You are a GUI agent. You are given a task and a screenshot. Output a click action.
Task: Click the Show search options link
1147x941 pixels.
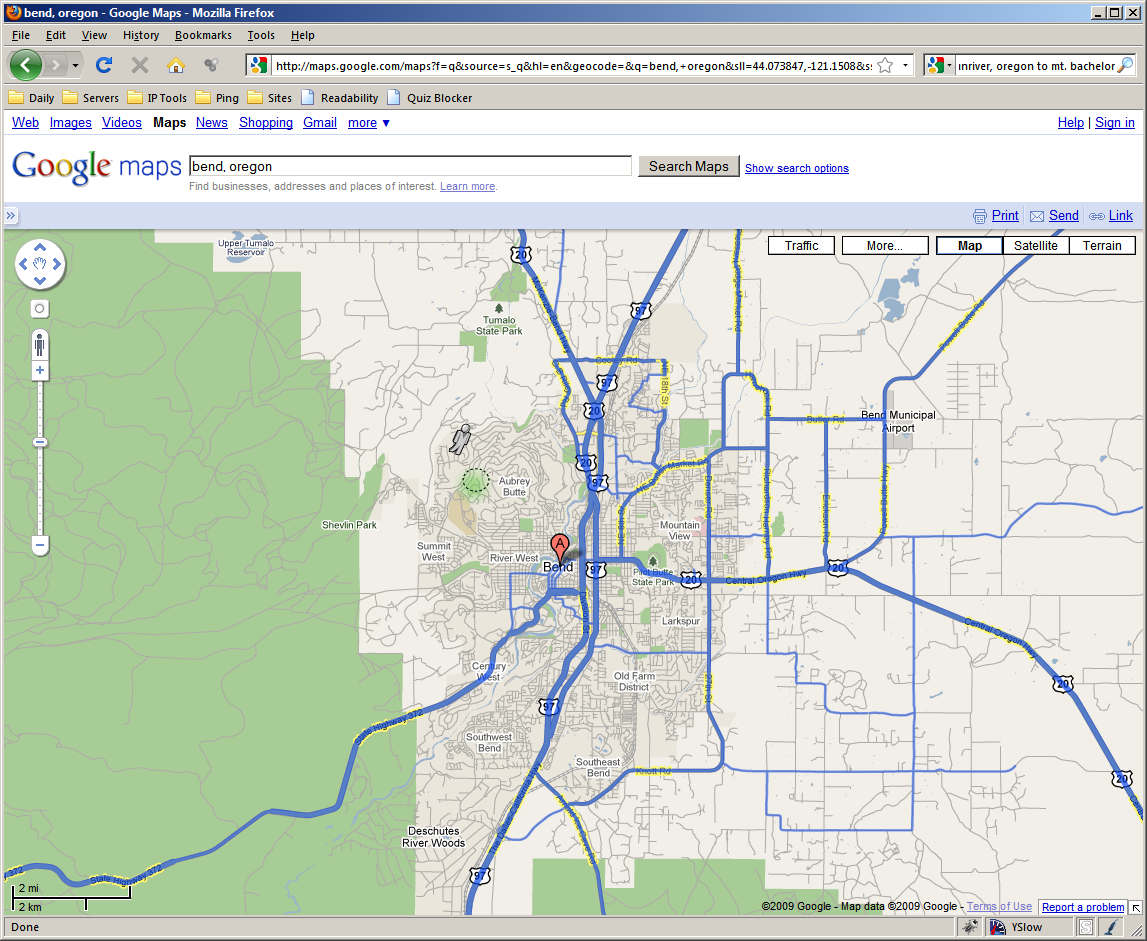pos(796,168)
